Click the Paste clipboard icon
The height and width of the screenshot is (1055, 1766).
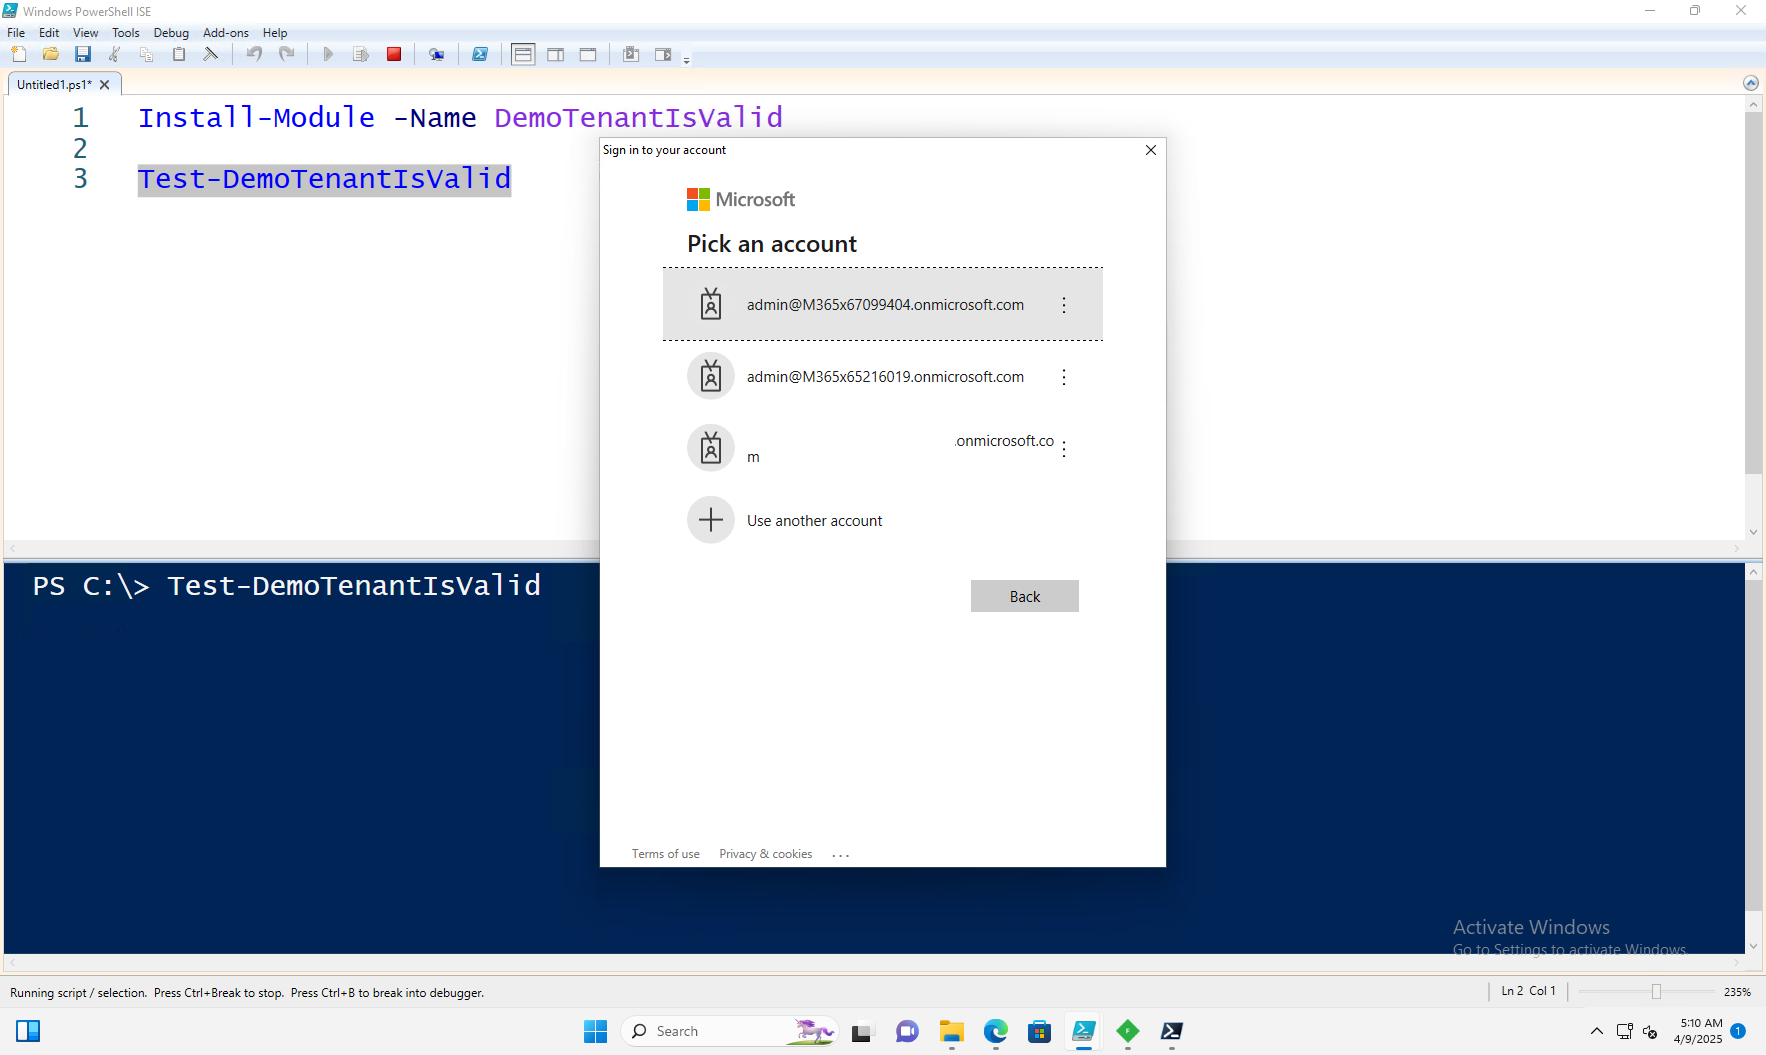(179, 54)
